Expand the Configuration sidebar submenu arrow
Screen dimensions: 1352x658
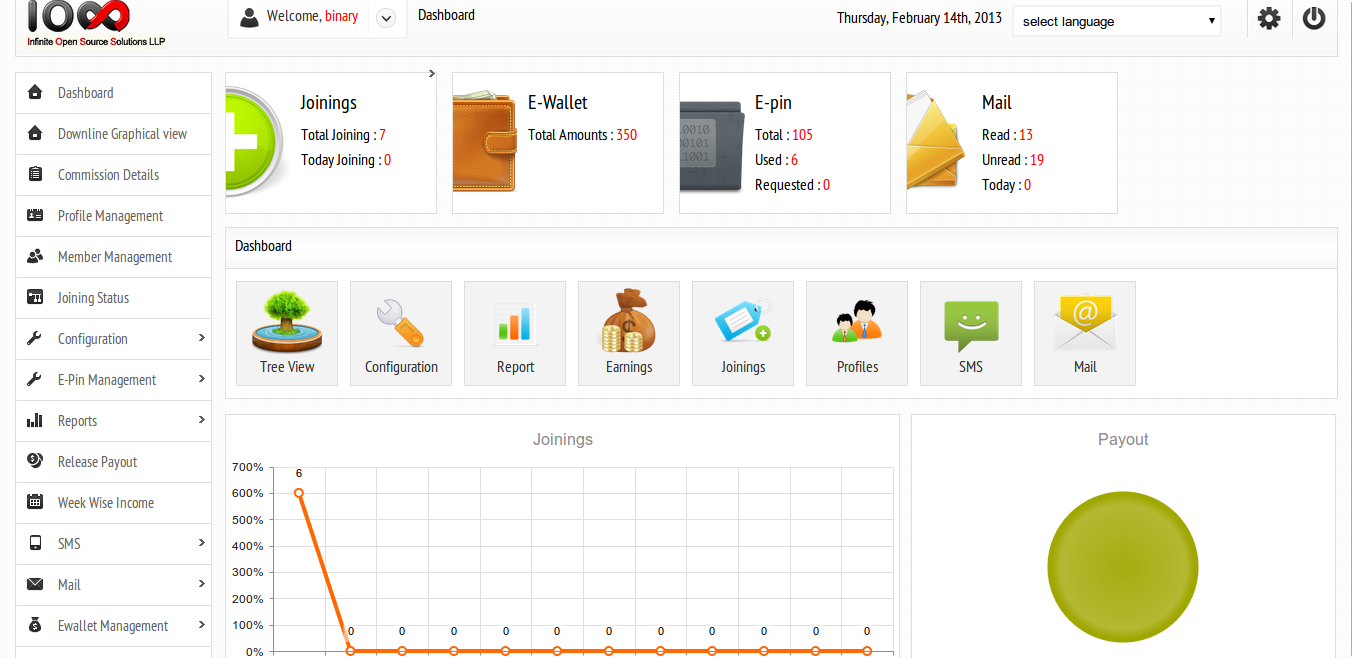[x=202, y=338]
